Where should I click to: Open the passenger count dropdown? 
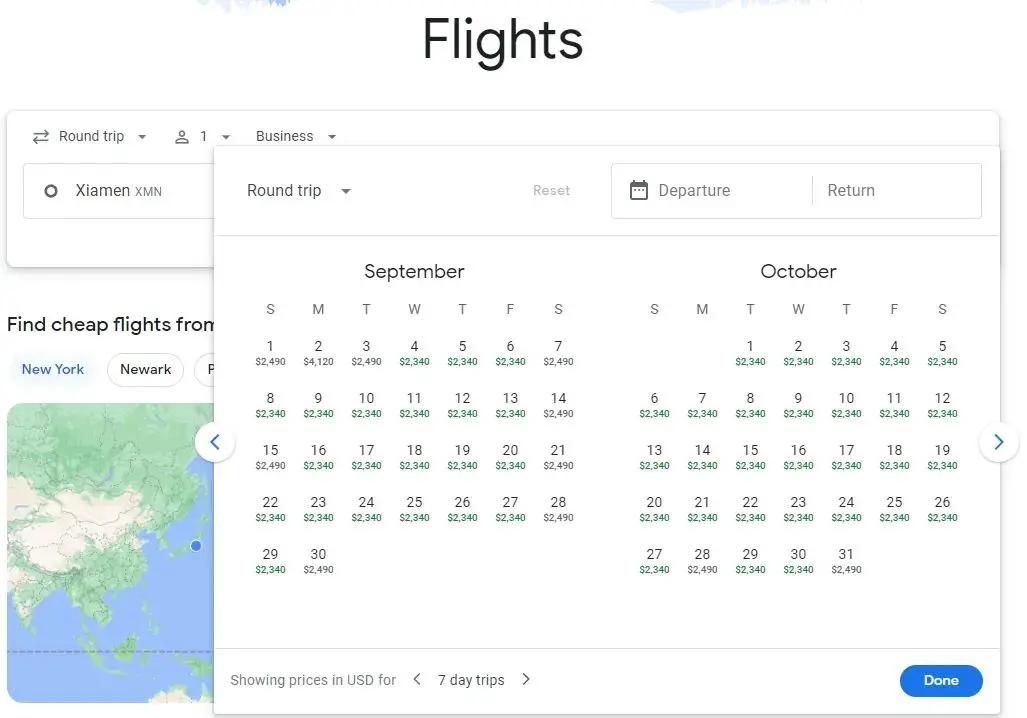(x=215, y=136)
